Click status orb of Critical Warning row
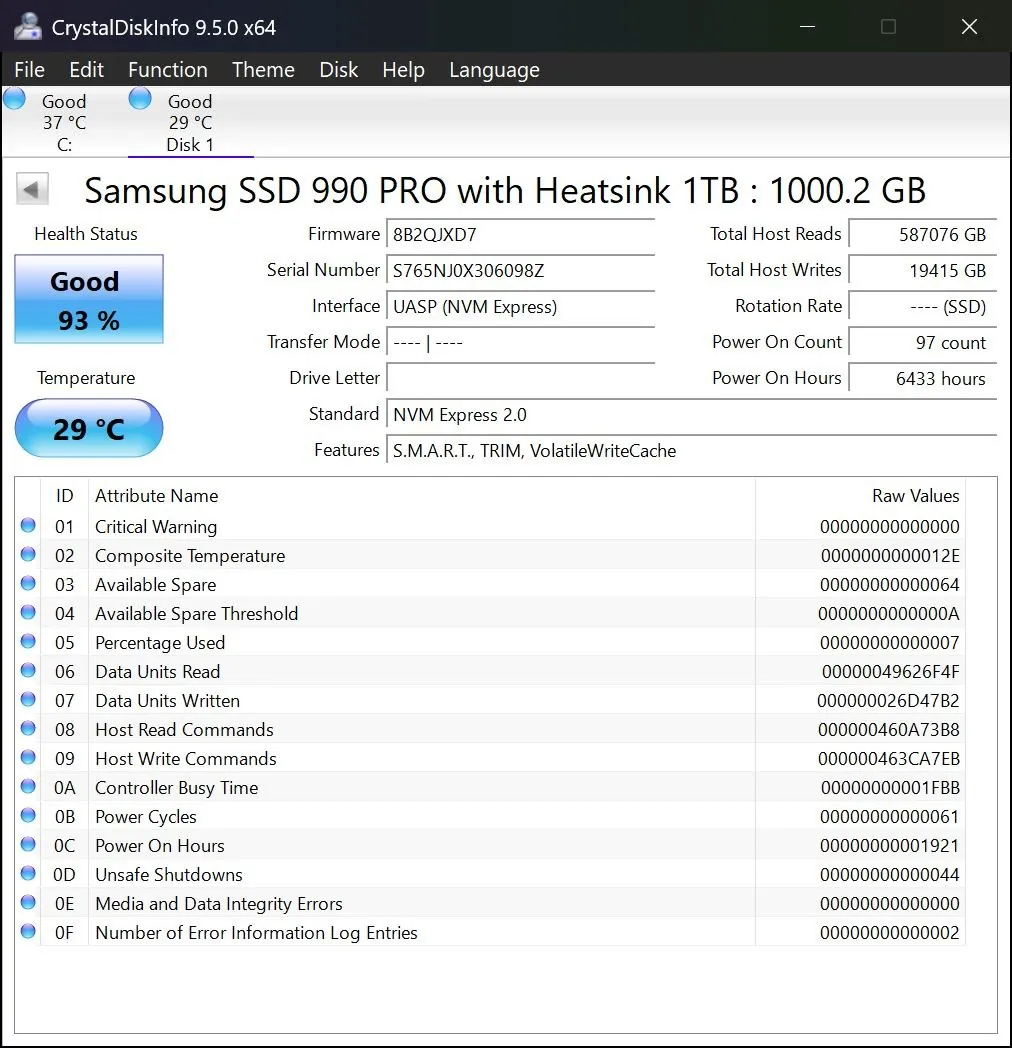Screen dimensions: 1012x1048 click(28, 525)
